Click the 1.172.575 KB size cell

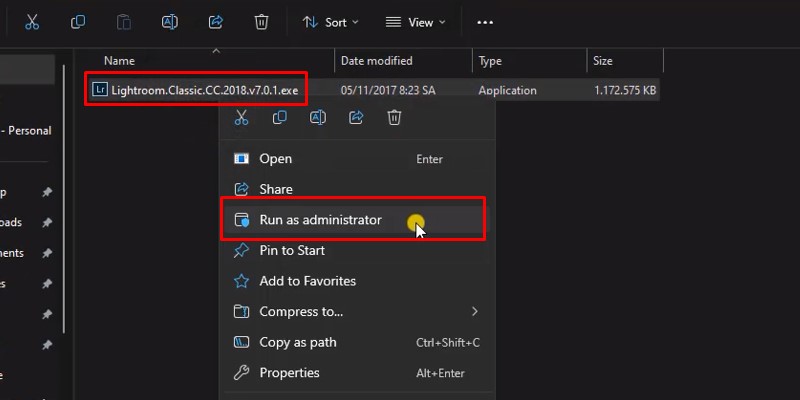point(625,90)
